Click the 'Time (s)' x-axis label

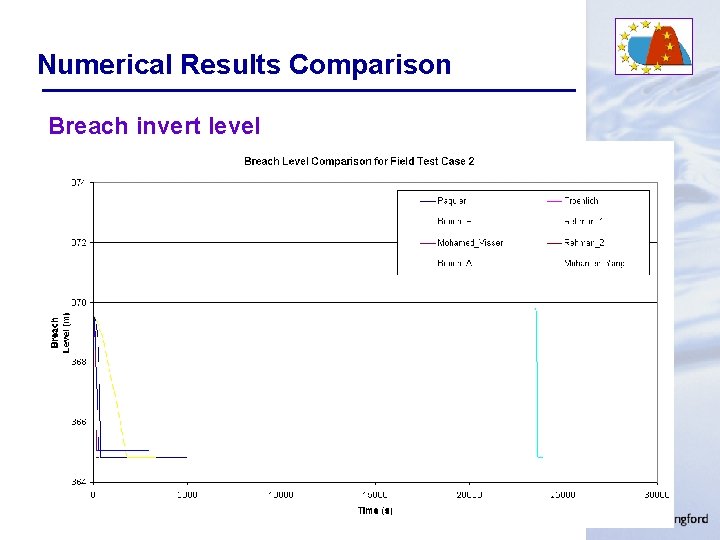click(x=375, y=510)
